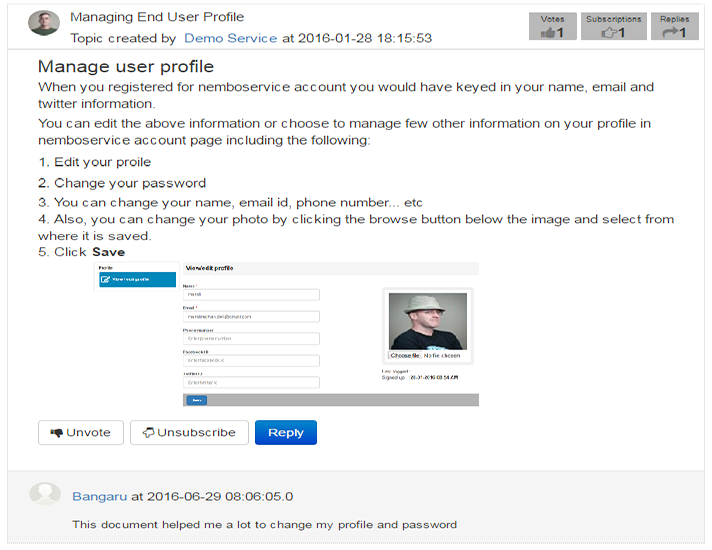Click the Subscriptions hand-pointer counter icon

608,33
